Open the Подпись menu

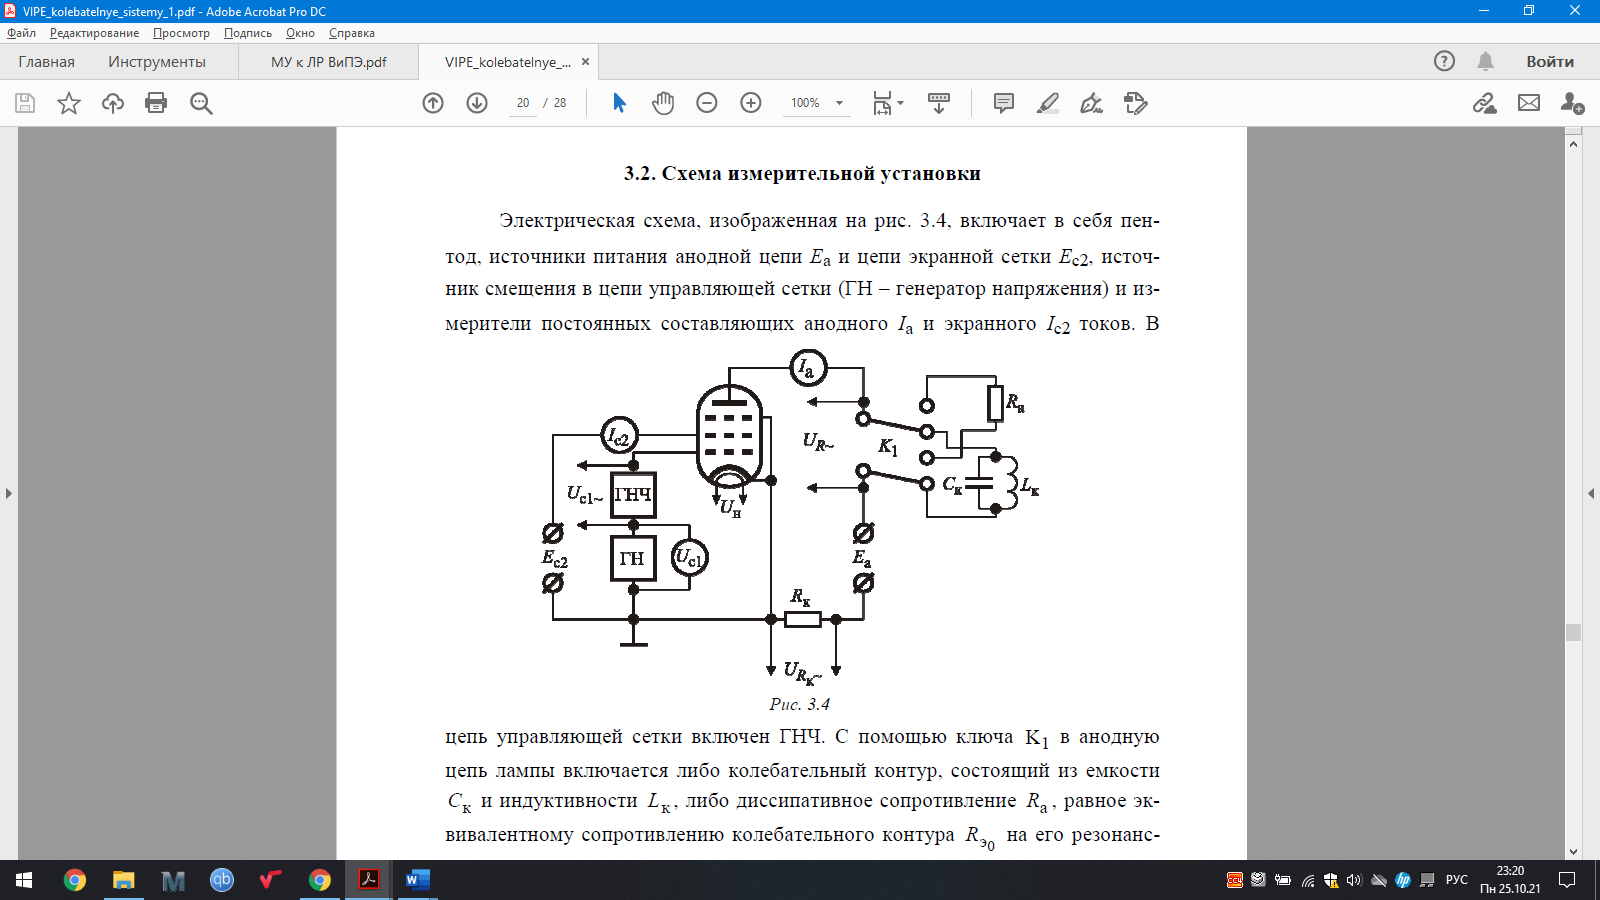[x=248, y=33]
